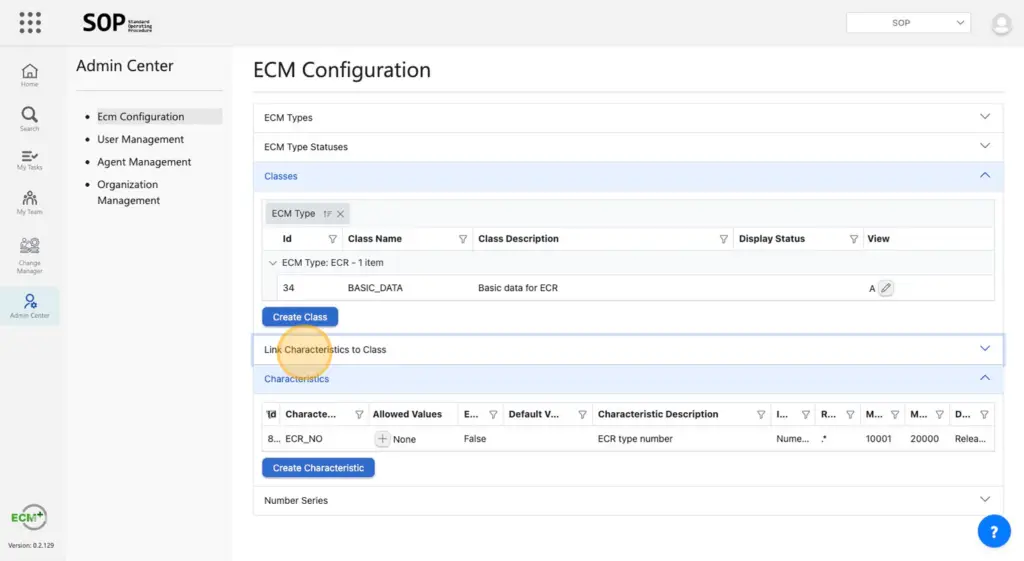The image size is (1024, 561).
Task: Open Search from the sidebar
Action: [x=30, y=119]
